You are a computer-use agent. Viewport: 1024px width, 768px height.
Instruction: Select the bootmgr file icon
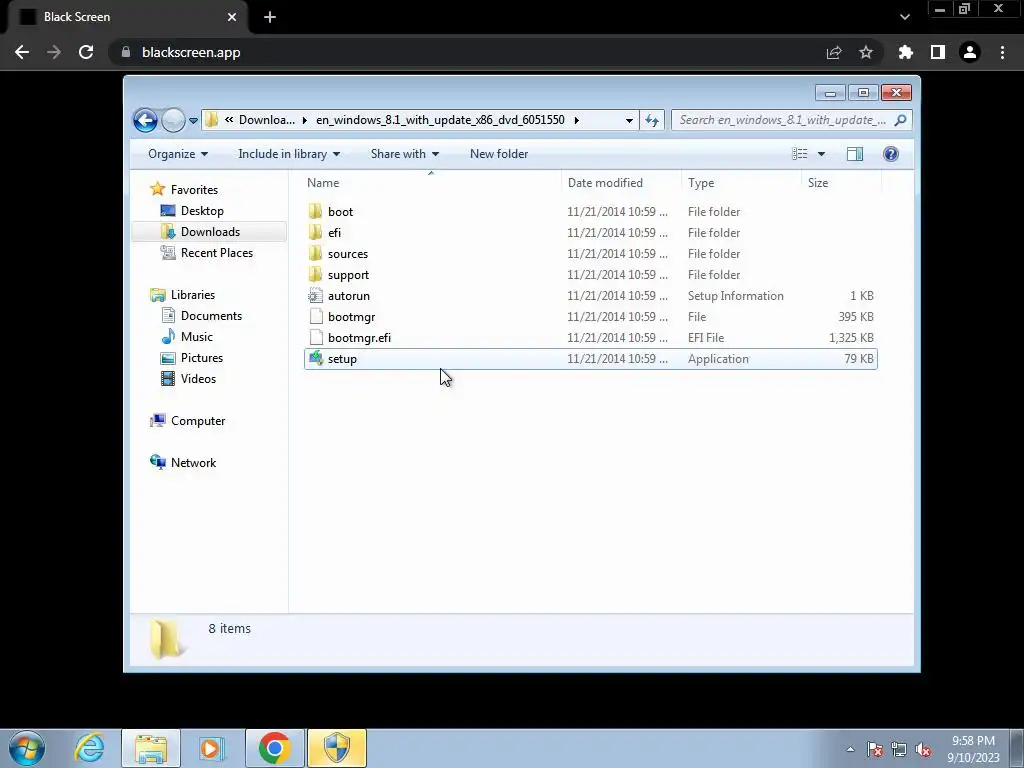pyautogui.click(x=316, y=317)
